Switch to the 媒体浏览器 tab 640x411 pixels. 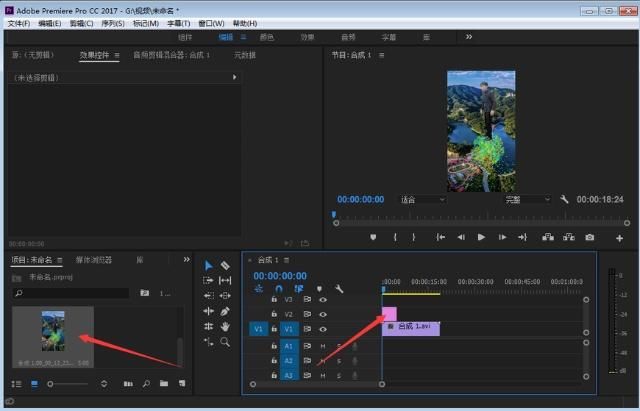(93, 260)
